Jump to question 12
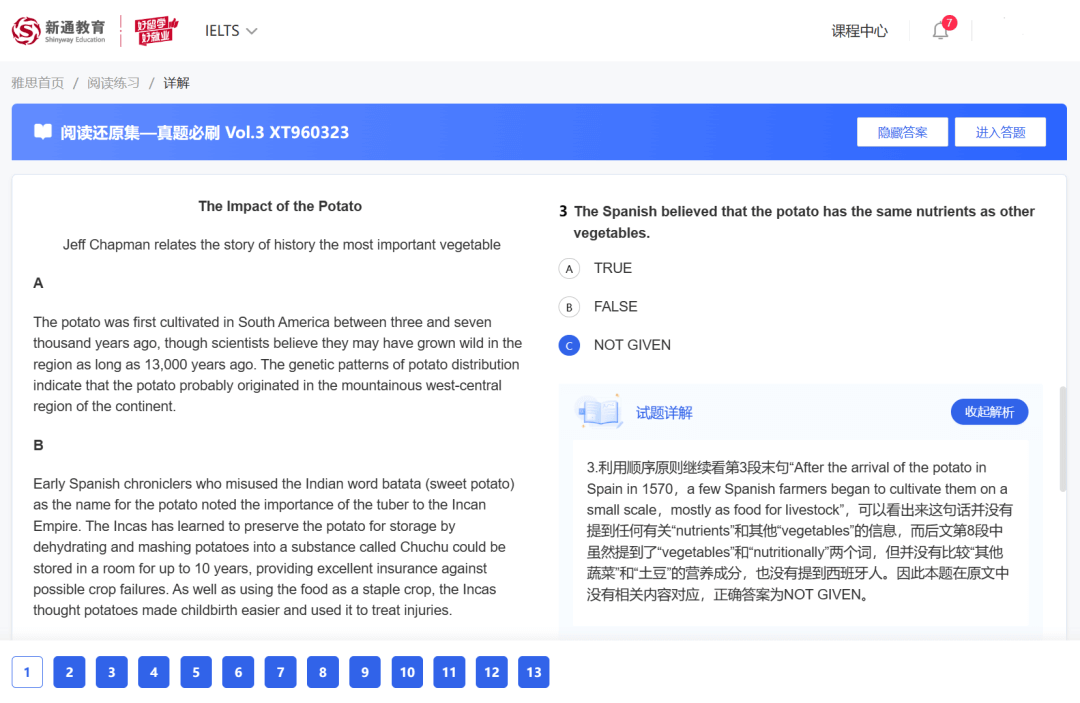Viewport: 1080px width, 703px height. [492, 672]
